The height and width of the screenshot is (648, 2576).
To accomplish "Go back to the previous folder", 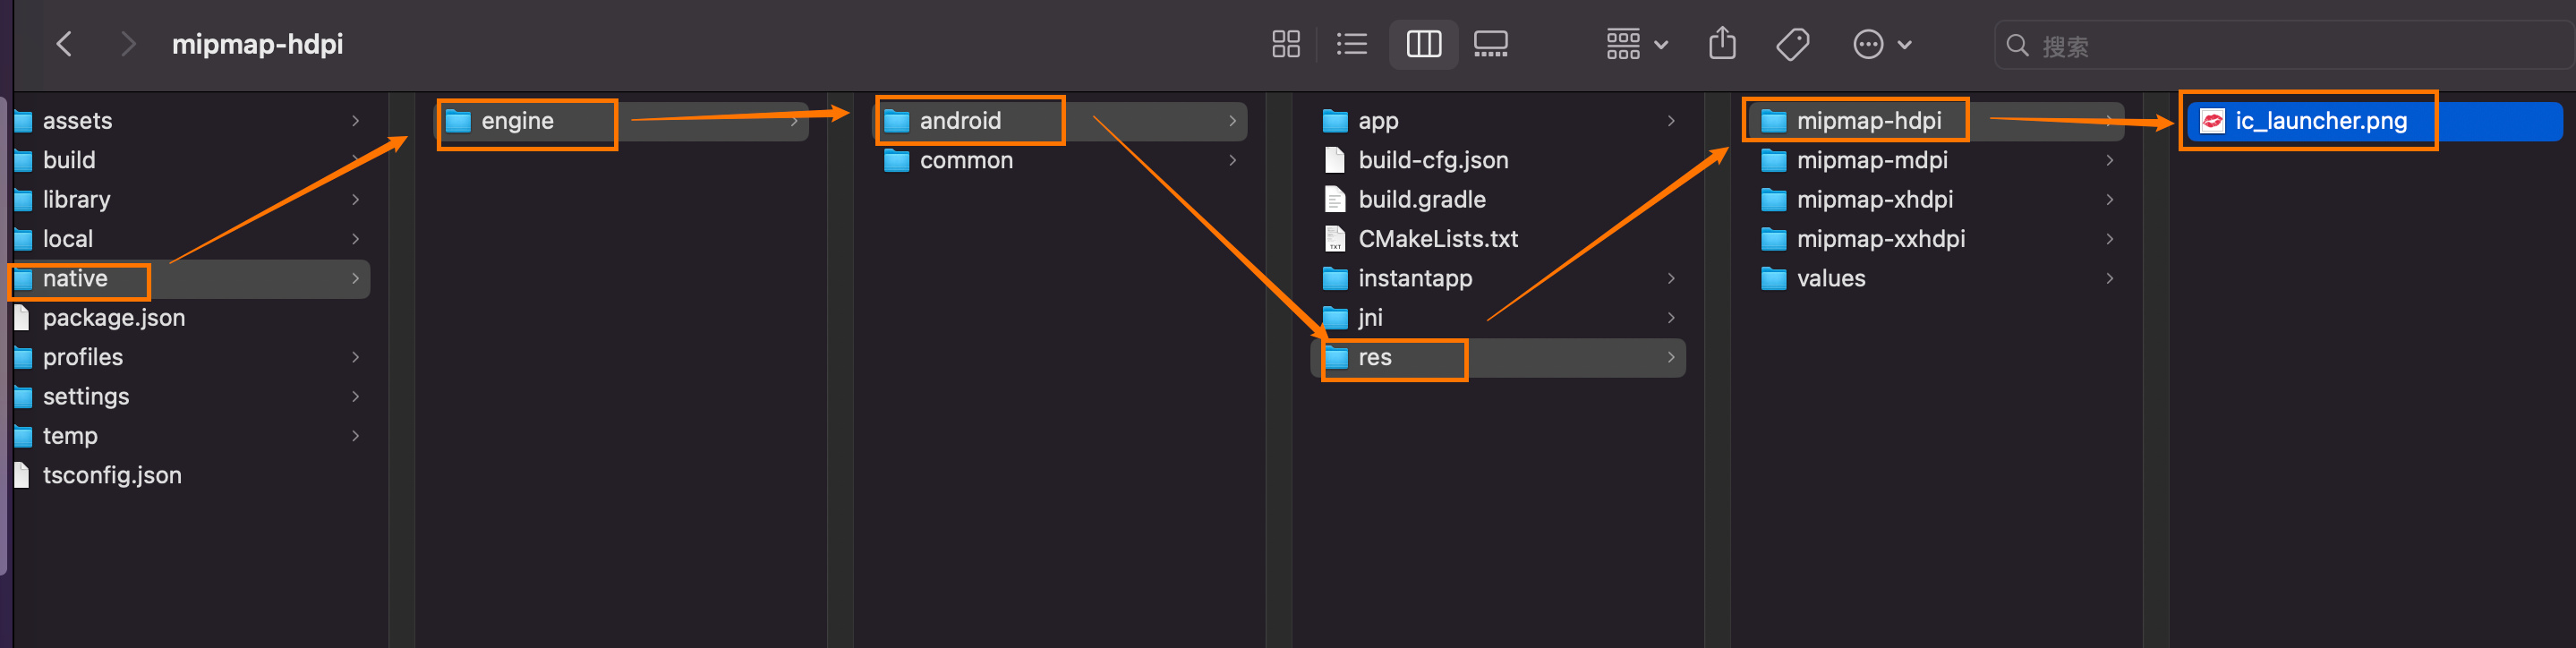I will pos(65,44).
